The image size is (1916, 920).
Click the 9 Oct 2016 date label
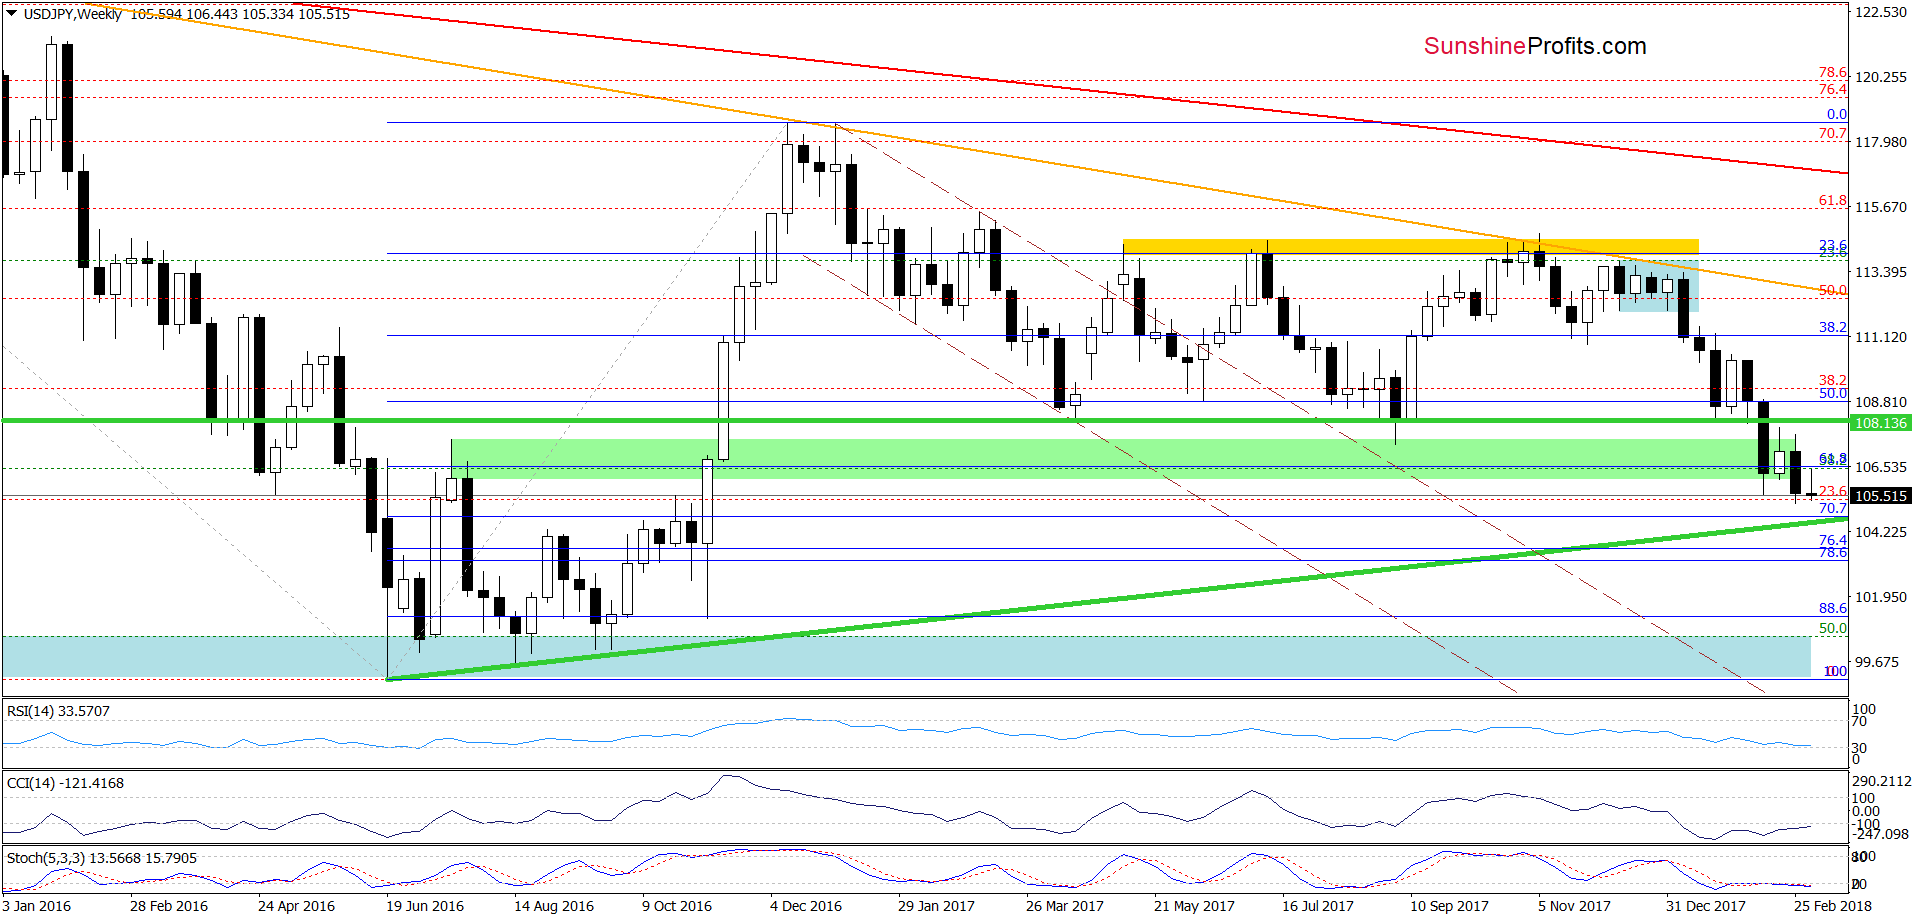pos(677,906)
